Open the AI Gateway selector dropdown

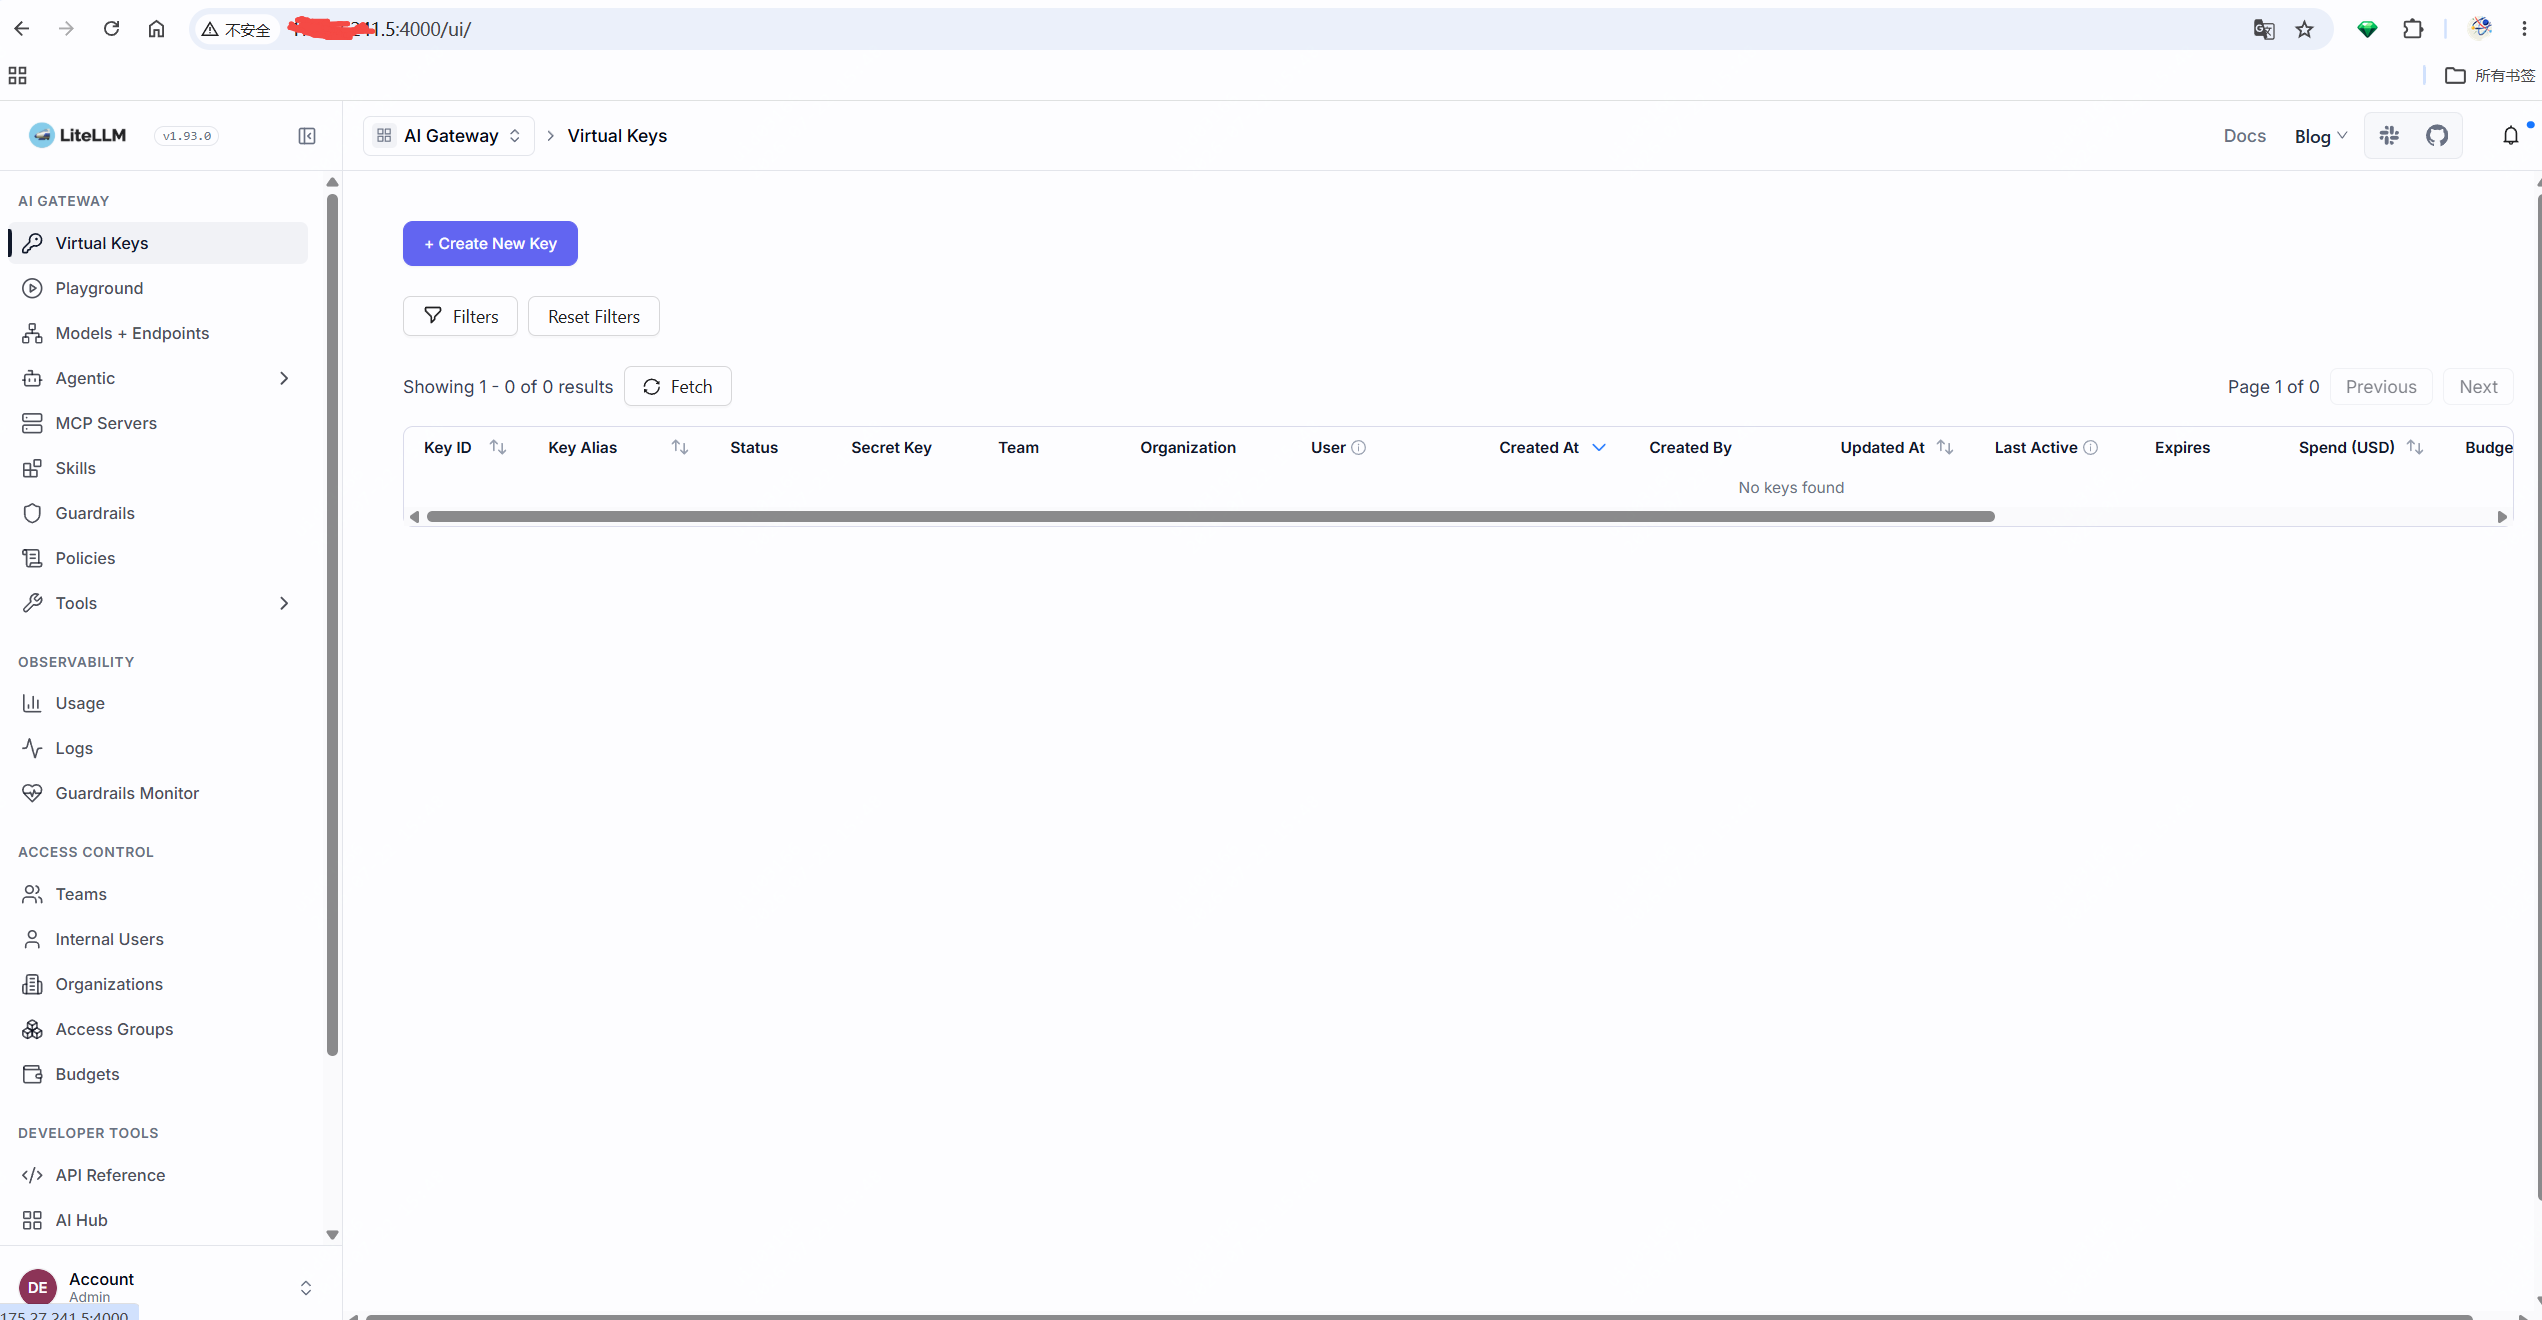pyautogui.click(x=449, y=136)
